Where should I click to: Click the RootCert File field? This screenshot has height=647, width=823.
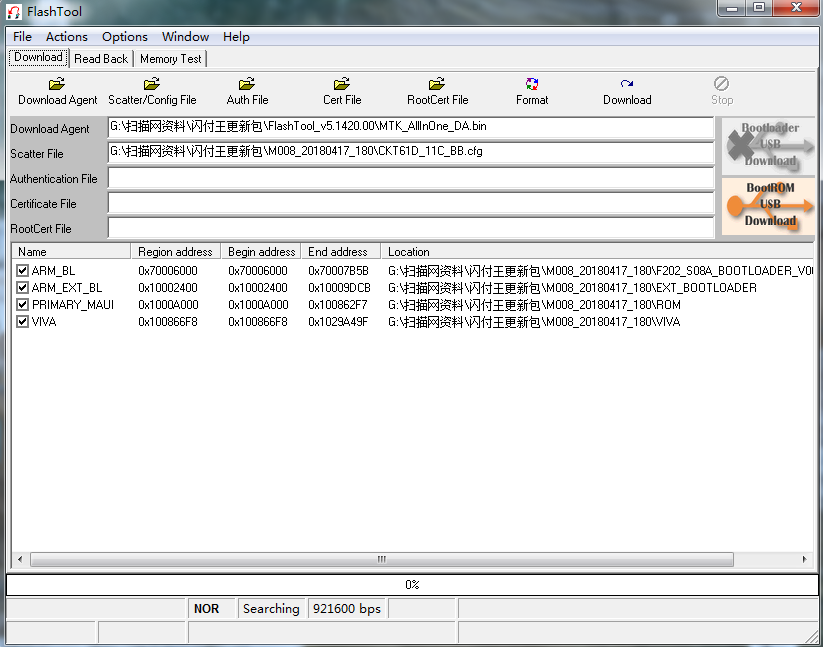[x=410, y=228]
